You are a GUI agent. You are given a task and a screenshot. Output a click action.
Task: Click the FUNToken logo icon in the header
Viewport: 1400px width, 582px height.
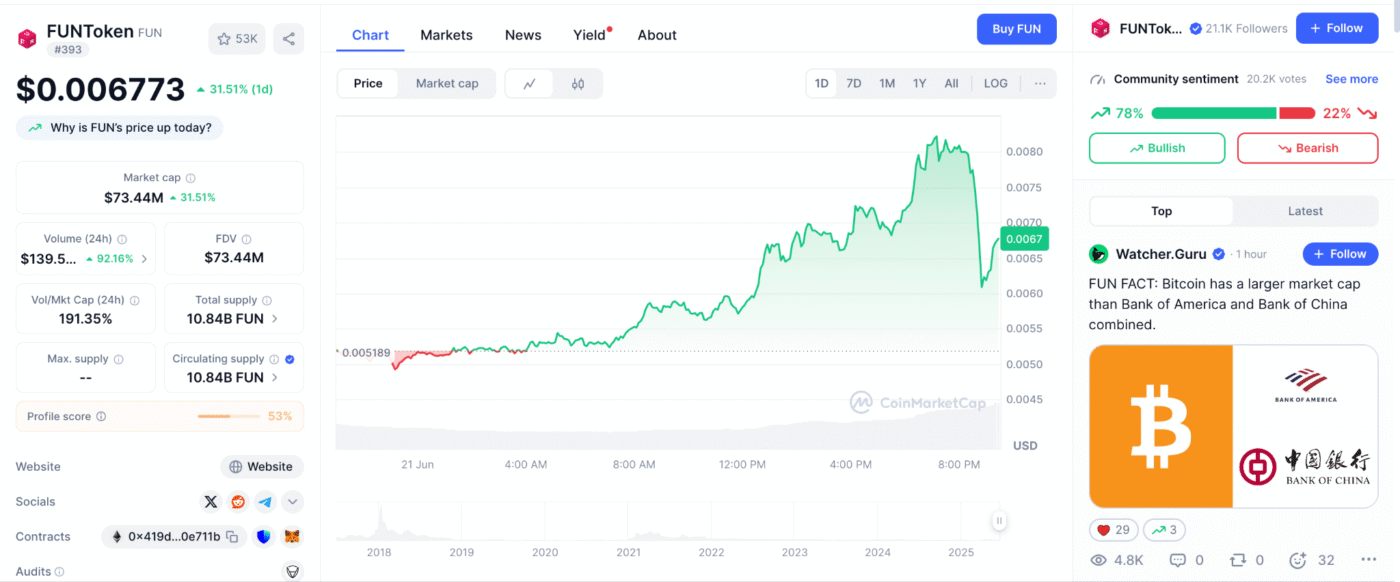pyautogui.click(x=27, y=39)
